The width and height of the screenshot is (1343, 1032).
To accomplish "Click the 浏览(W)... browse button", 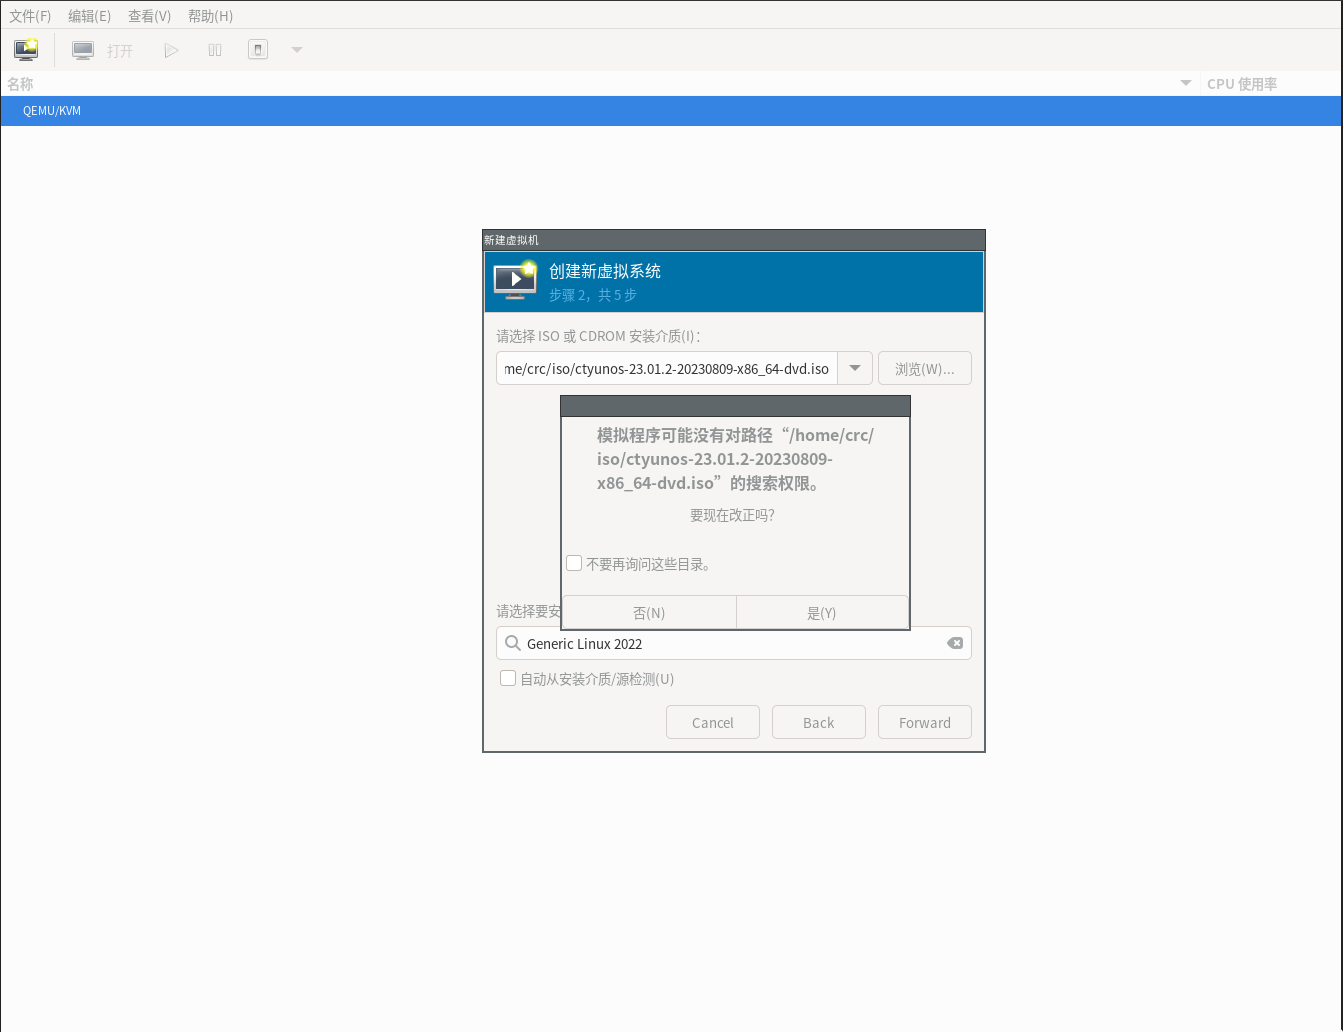I will (x=925, y=369).
